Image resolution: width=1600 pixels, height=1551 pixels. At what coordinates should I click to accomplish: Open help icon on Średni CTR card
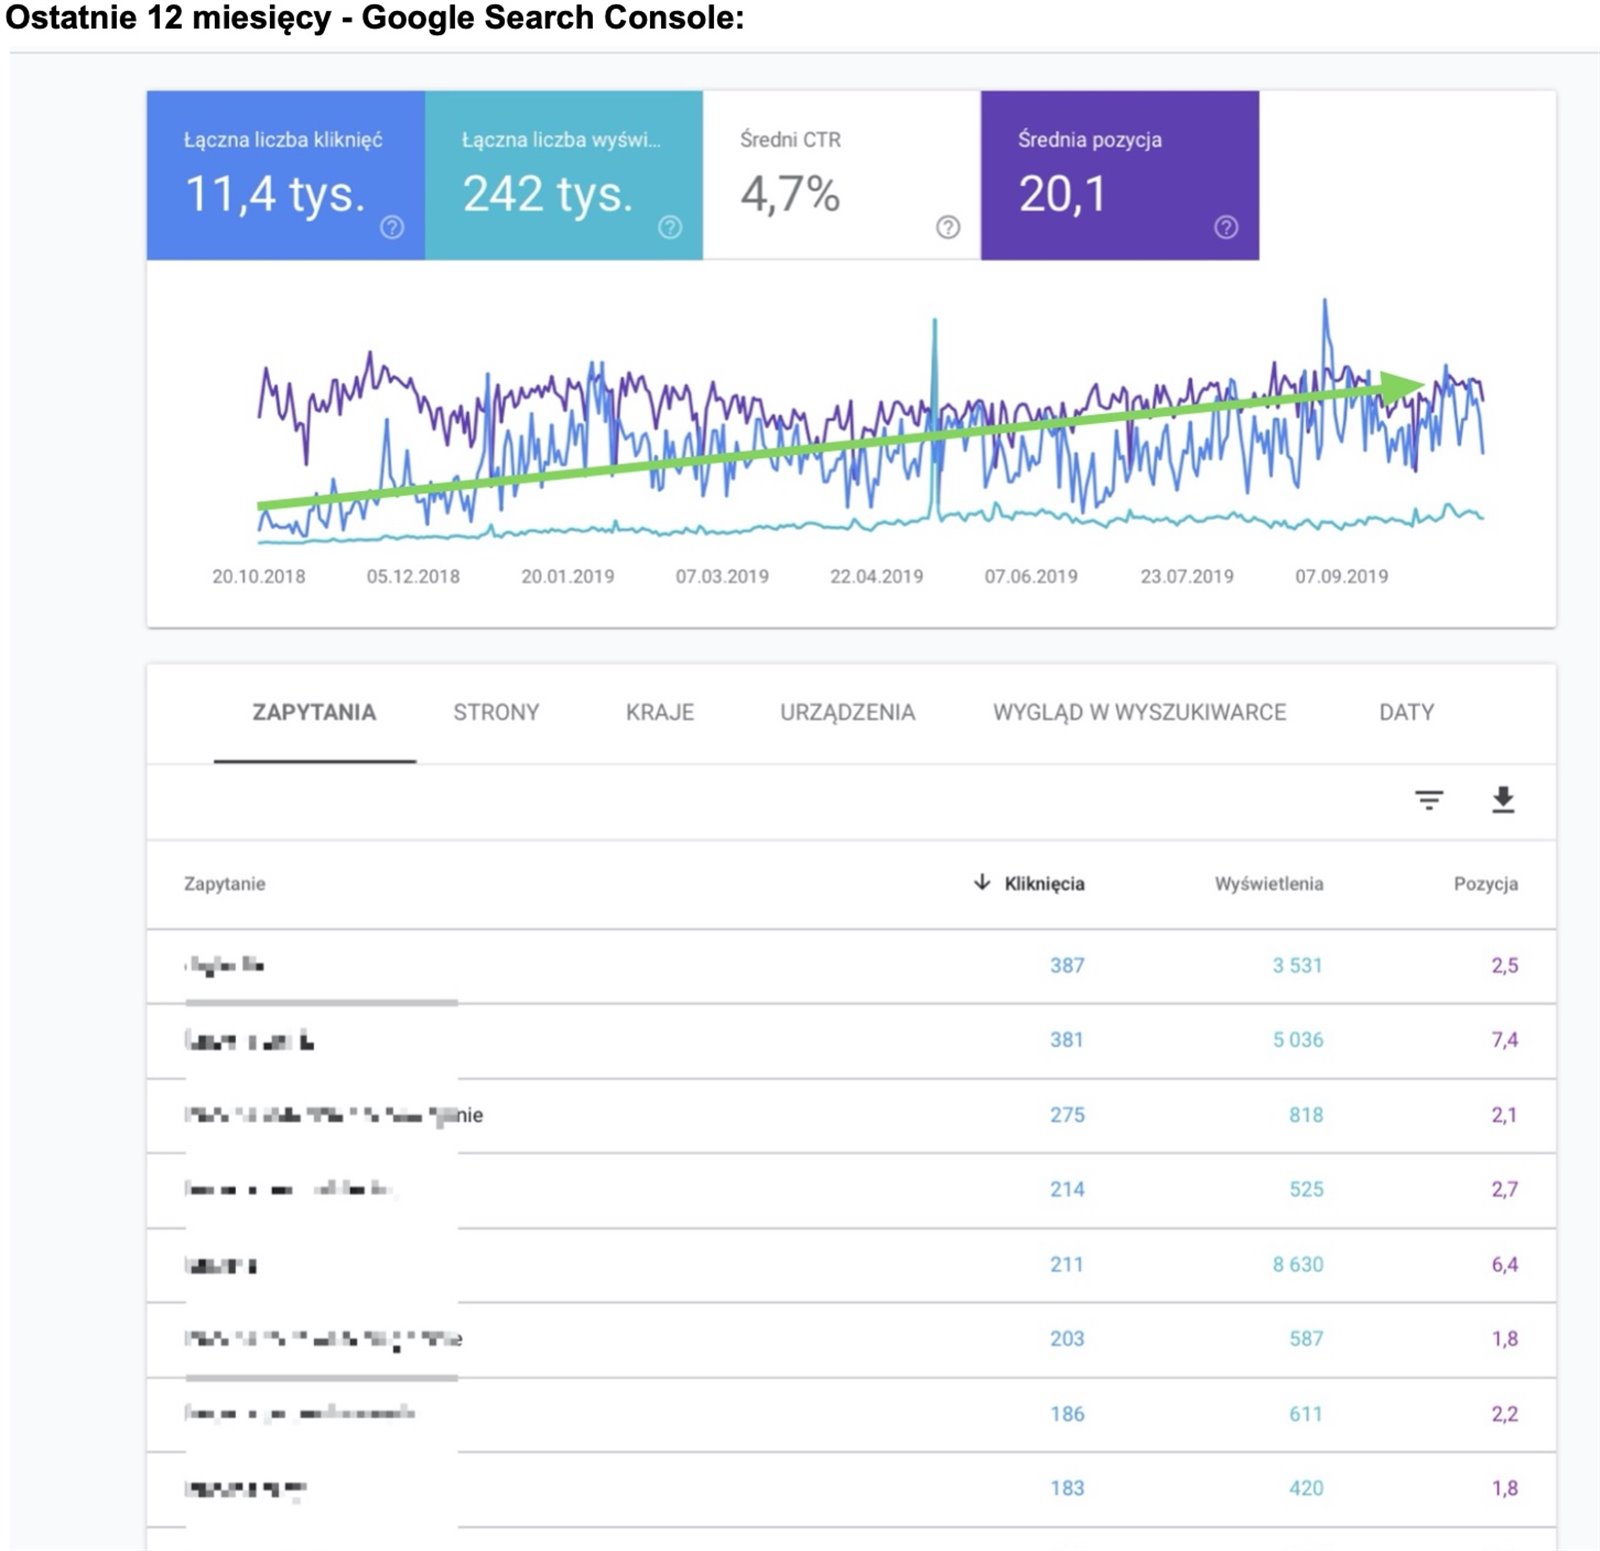click(x=947, y=228)
